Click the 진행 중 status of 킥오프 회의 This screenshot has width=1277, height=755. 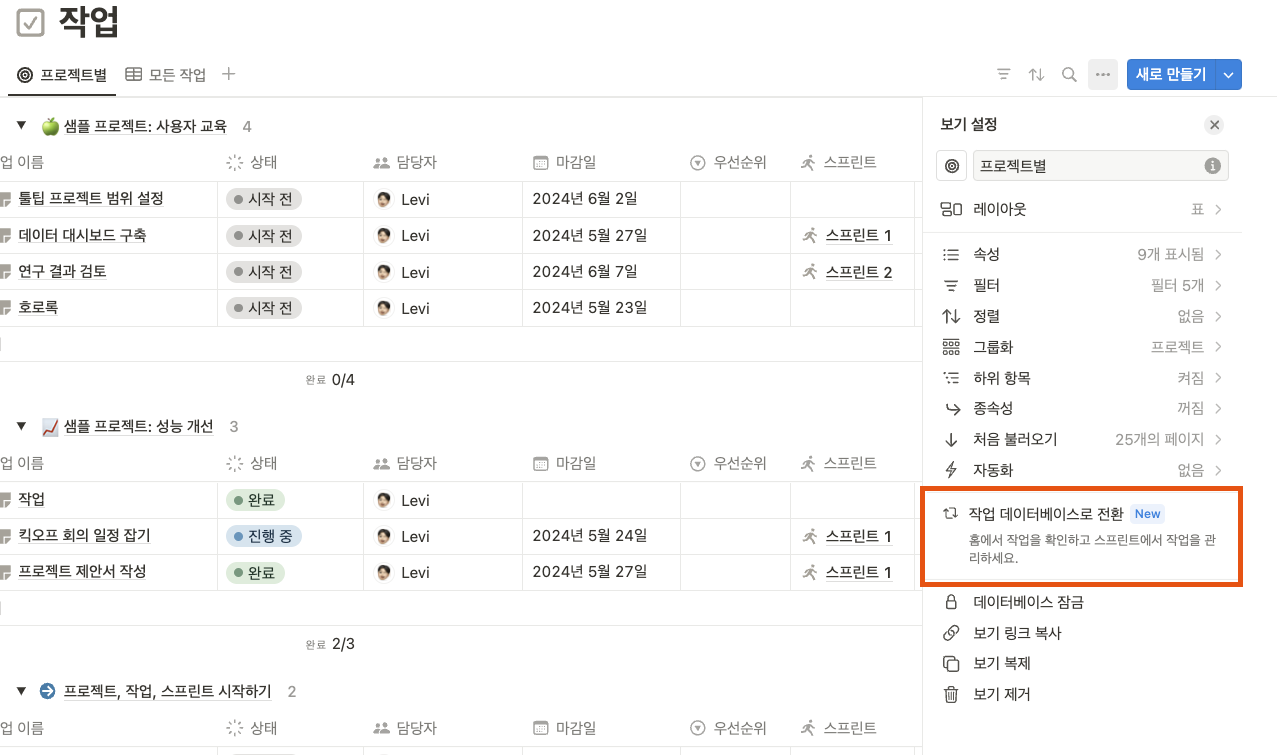point(264,536)
